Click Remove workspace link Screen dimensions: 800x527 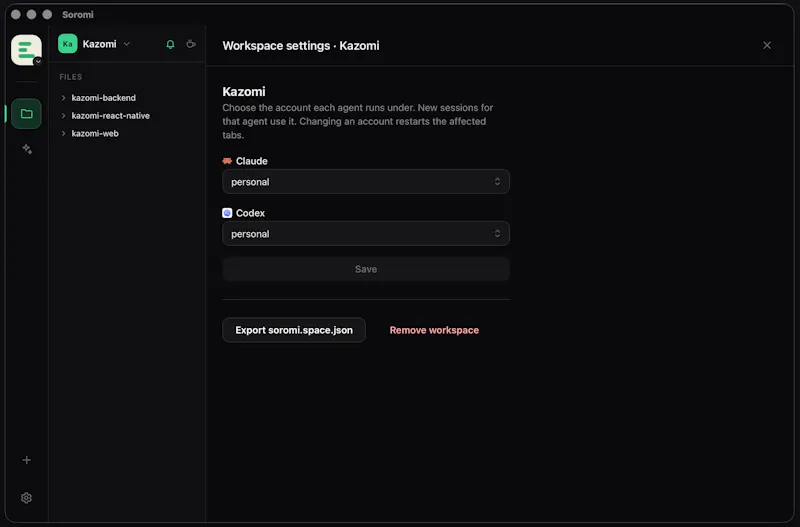[x=434, y=330]
